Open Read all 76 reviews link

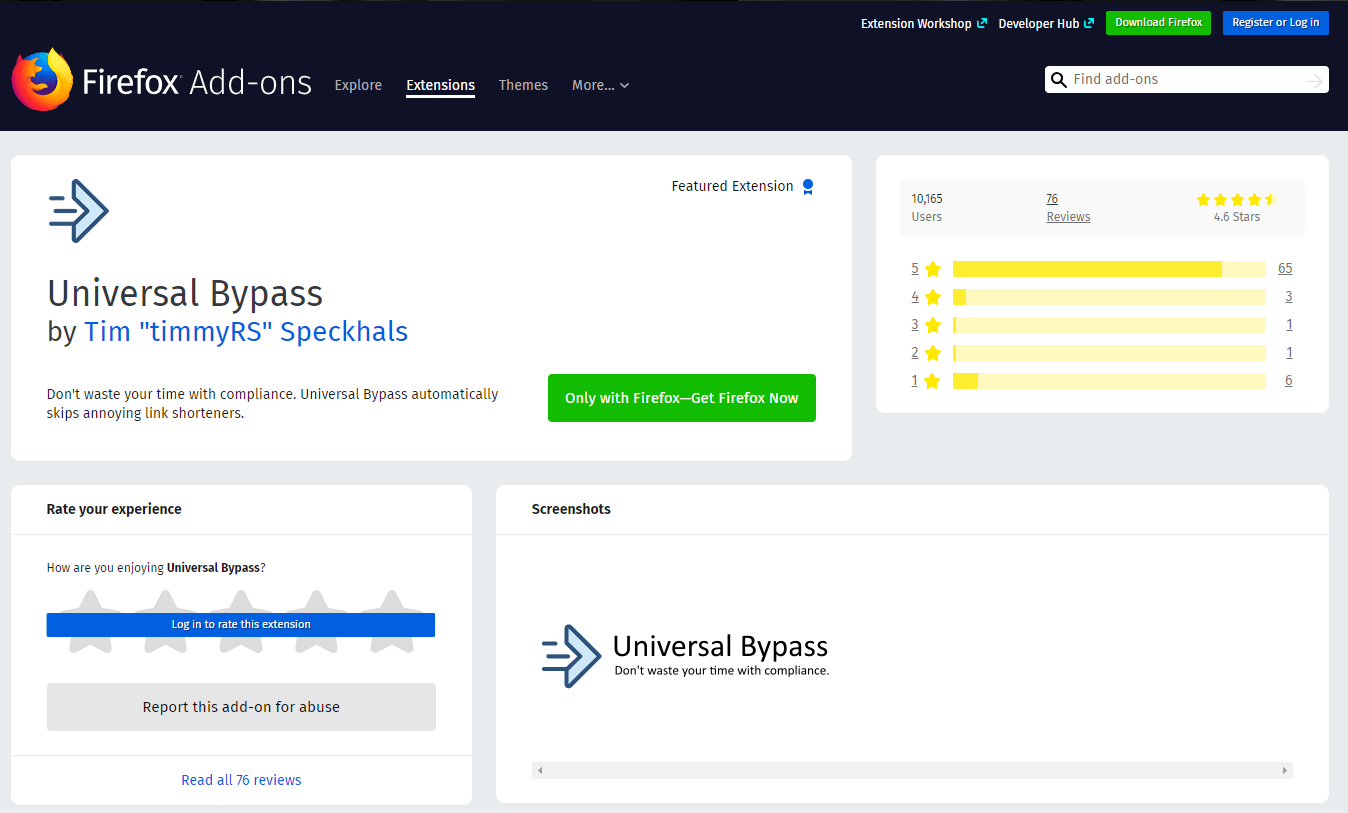click(241, 780)
